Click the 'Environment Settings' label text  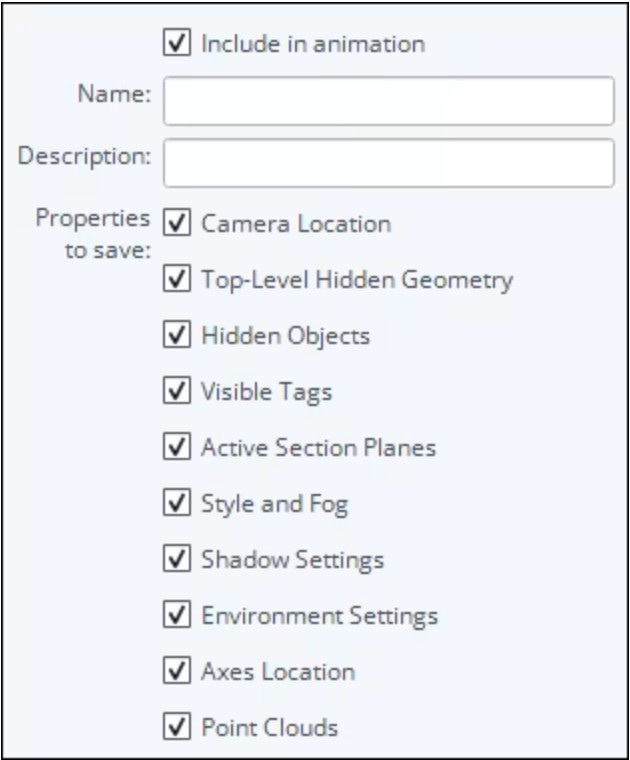319,617
